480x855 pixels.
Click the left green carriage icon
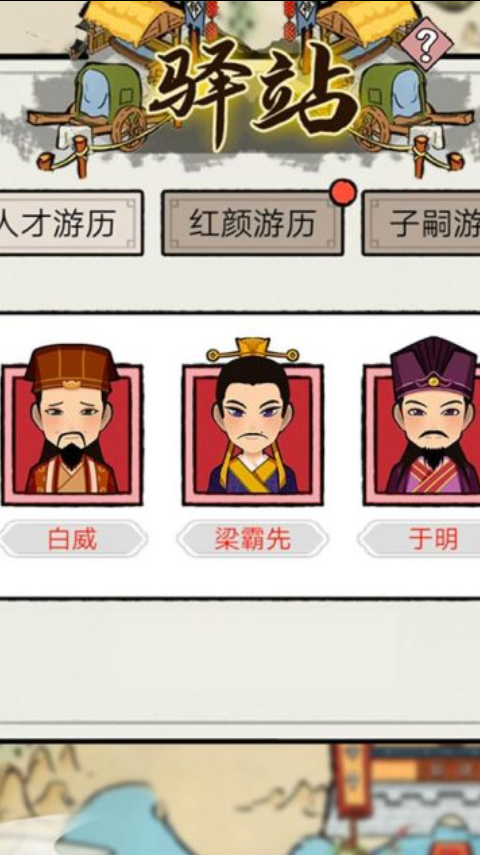(x=104, y=106)
